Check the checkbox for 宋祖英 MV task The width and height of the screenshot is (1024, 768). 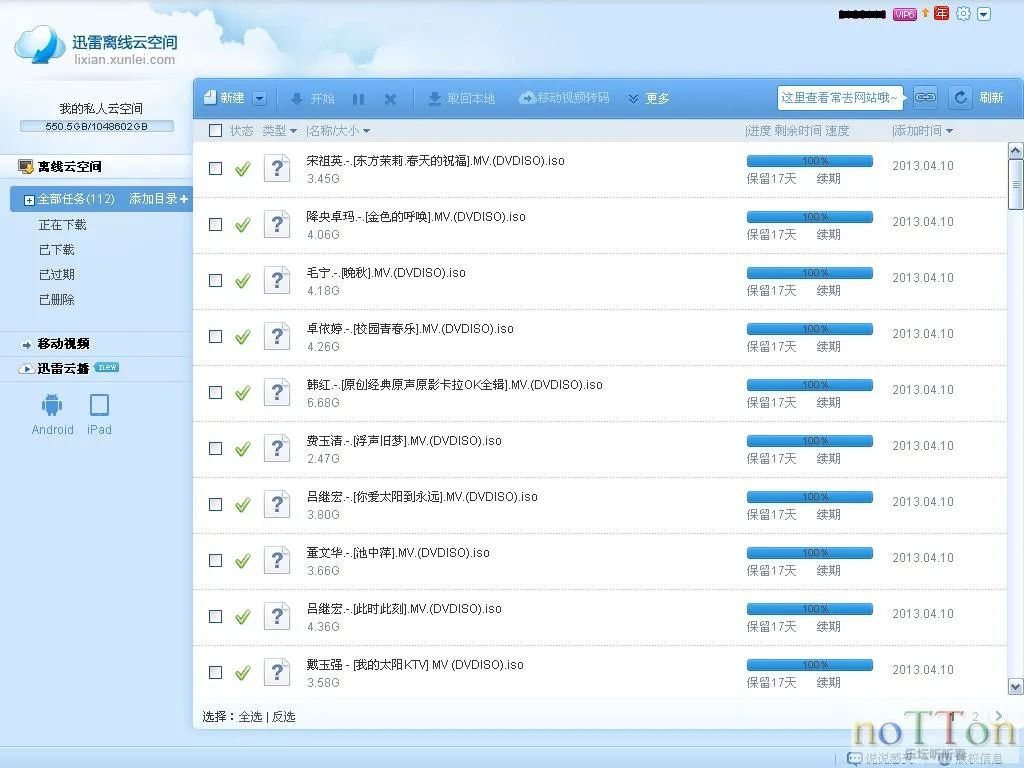pyautogui.click(x=215, y=168)
